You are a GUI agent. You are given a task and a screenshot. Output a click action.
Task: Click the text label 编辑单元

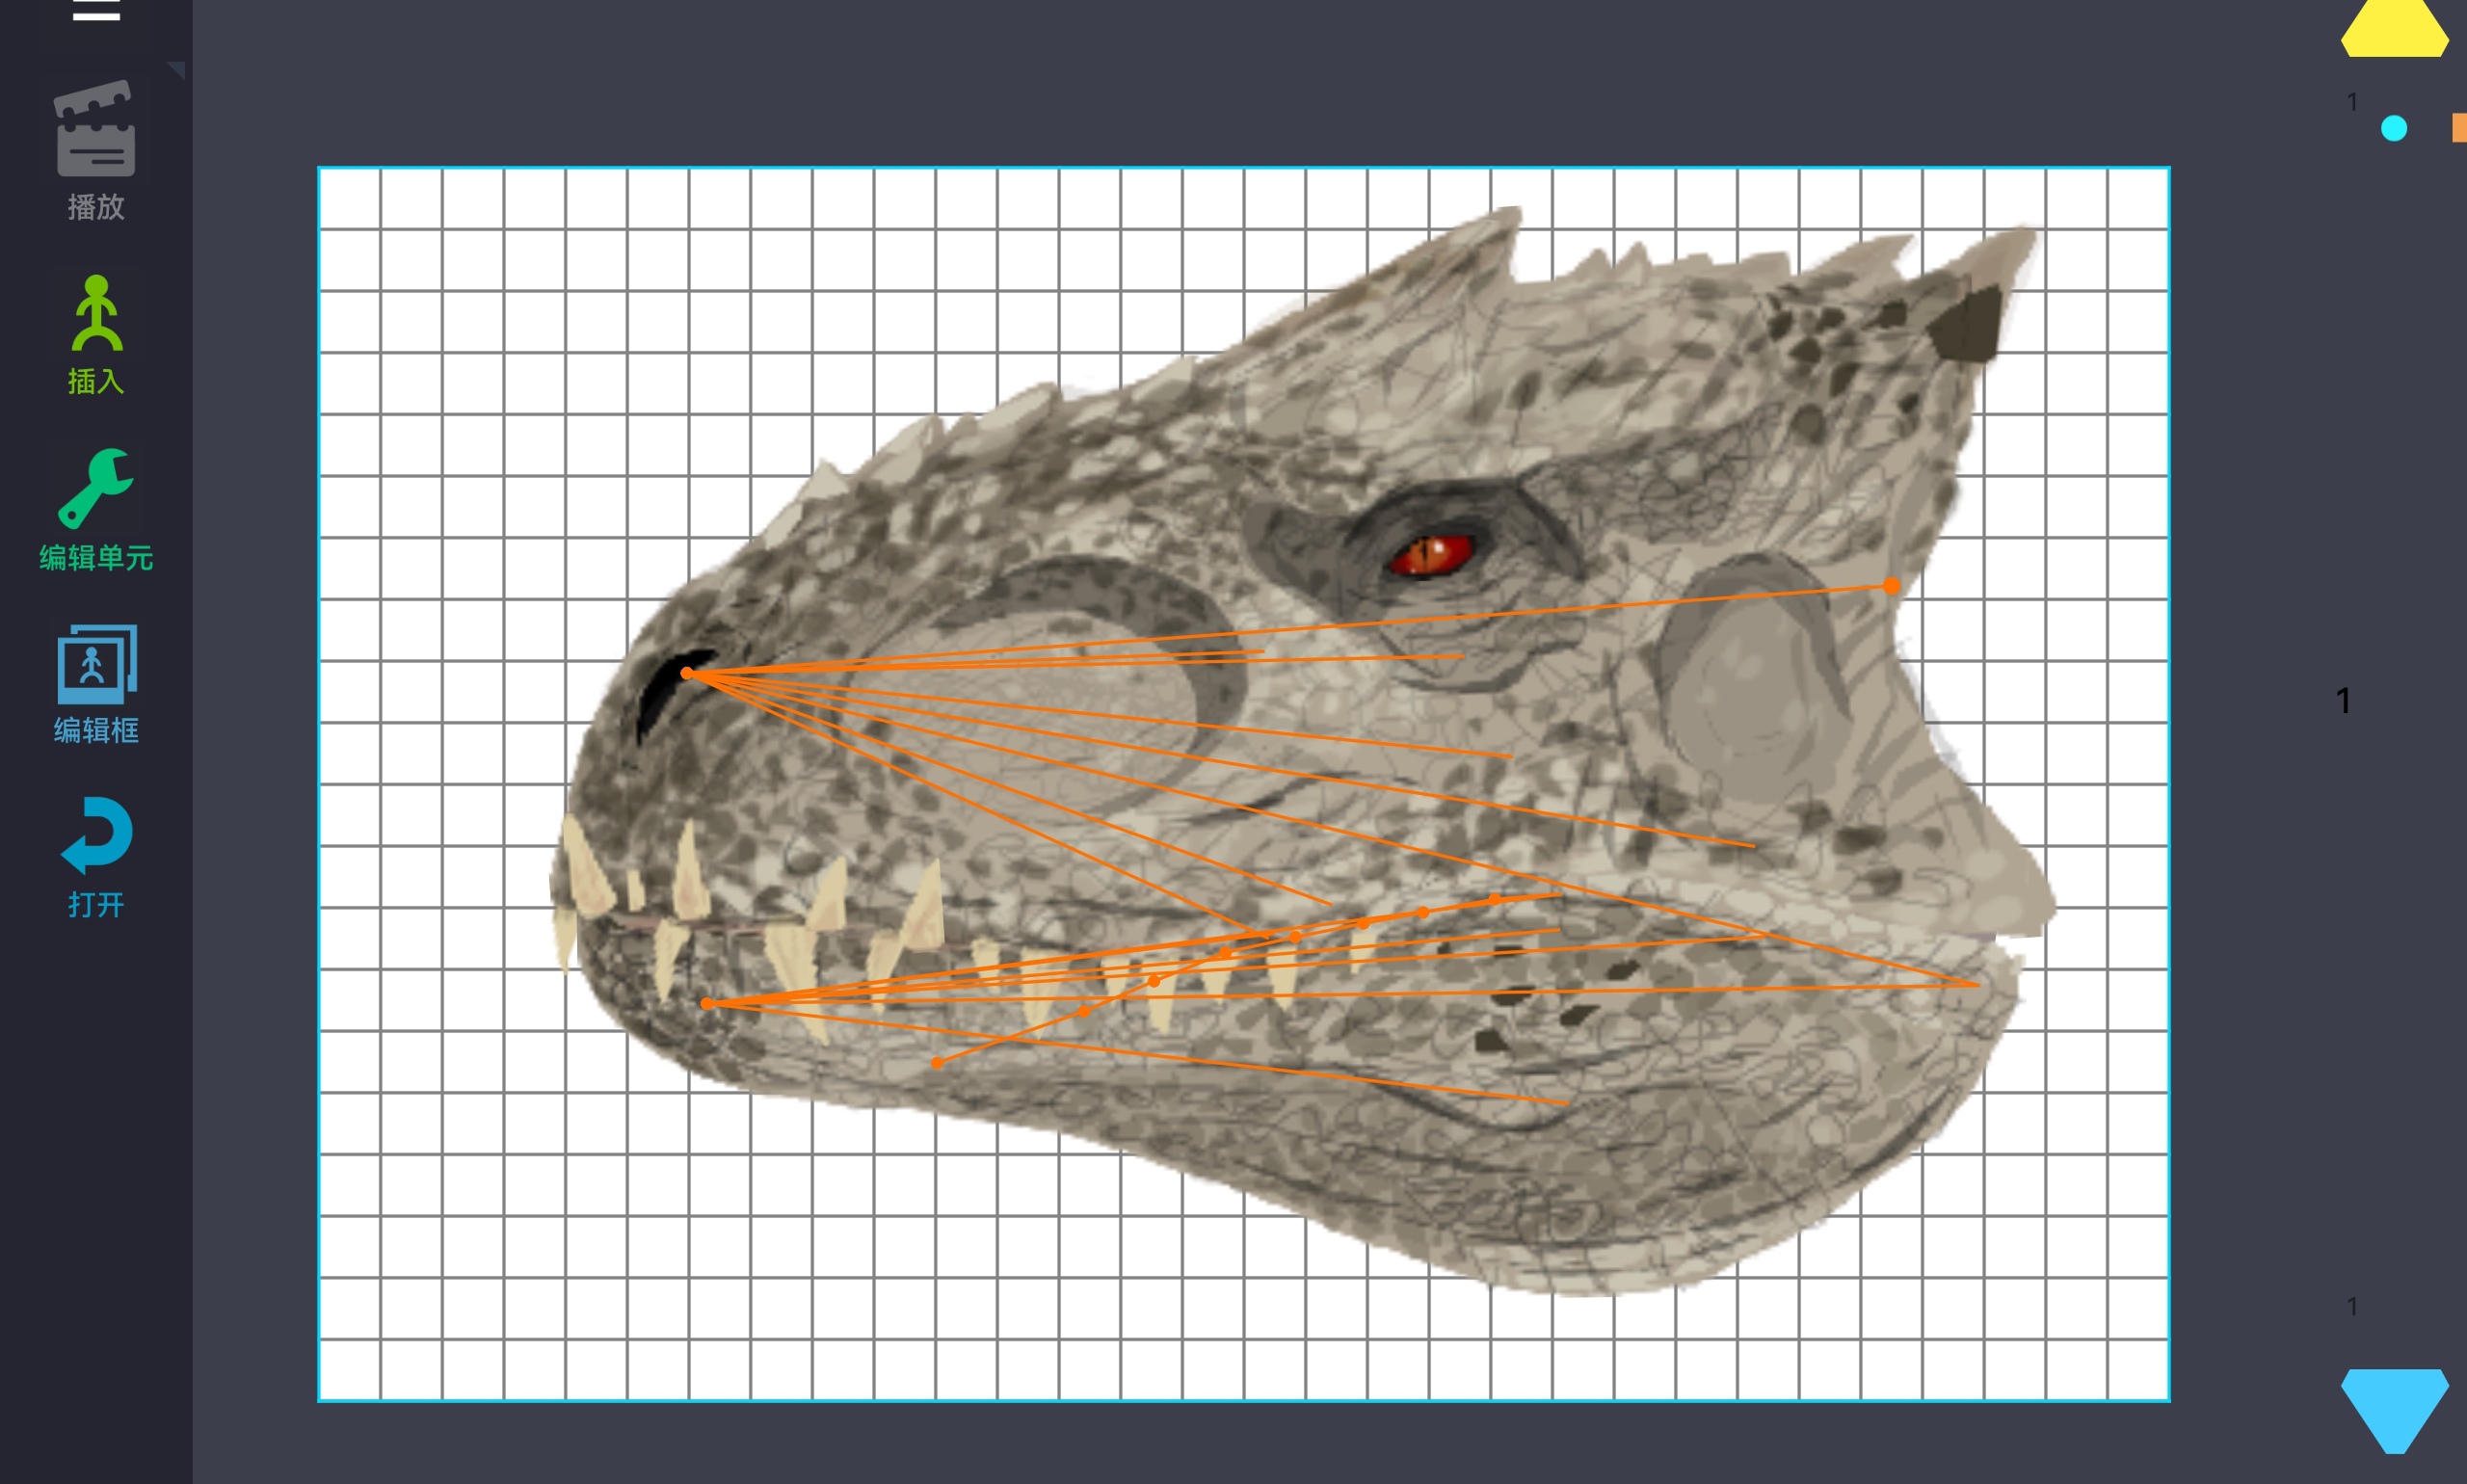(96, 558)
